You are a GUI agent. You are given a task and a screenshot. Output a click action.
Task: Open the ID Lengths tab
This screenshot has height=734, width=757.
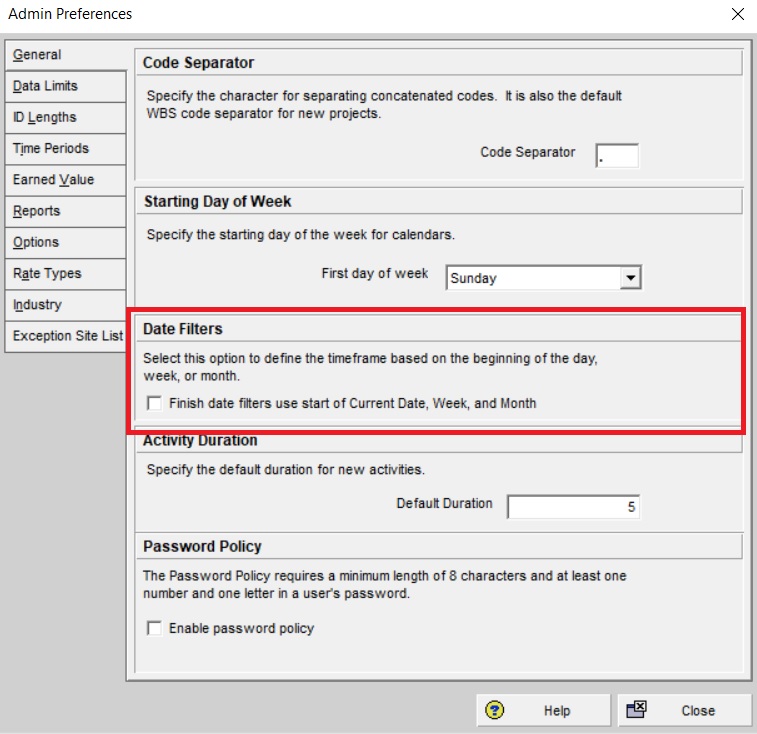(66, 118)
